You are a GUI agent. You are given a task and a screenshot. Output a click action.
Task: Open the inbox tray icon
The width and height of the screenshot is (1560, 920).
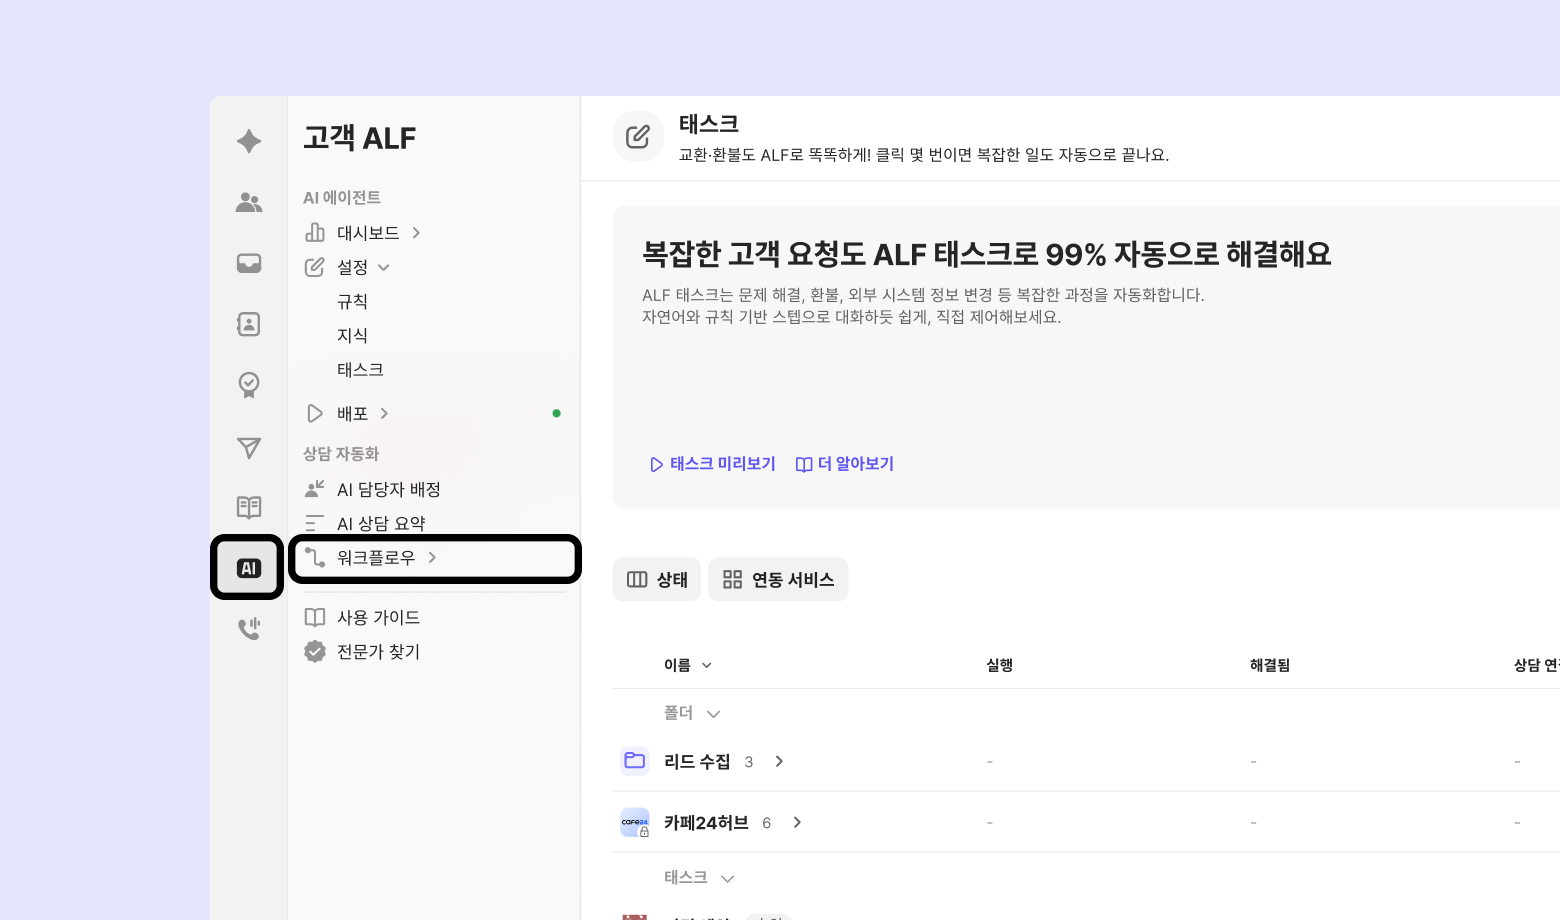249,263
